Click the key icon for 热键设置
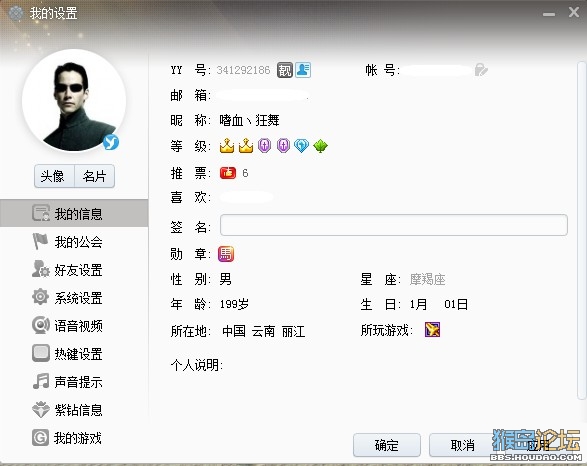 click(x=40, y=353)
